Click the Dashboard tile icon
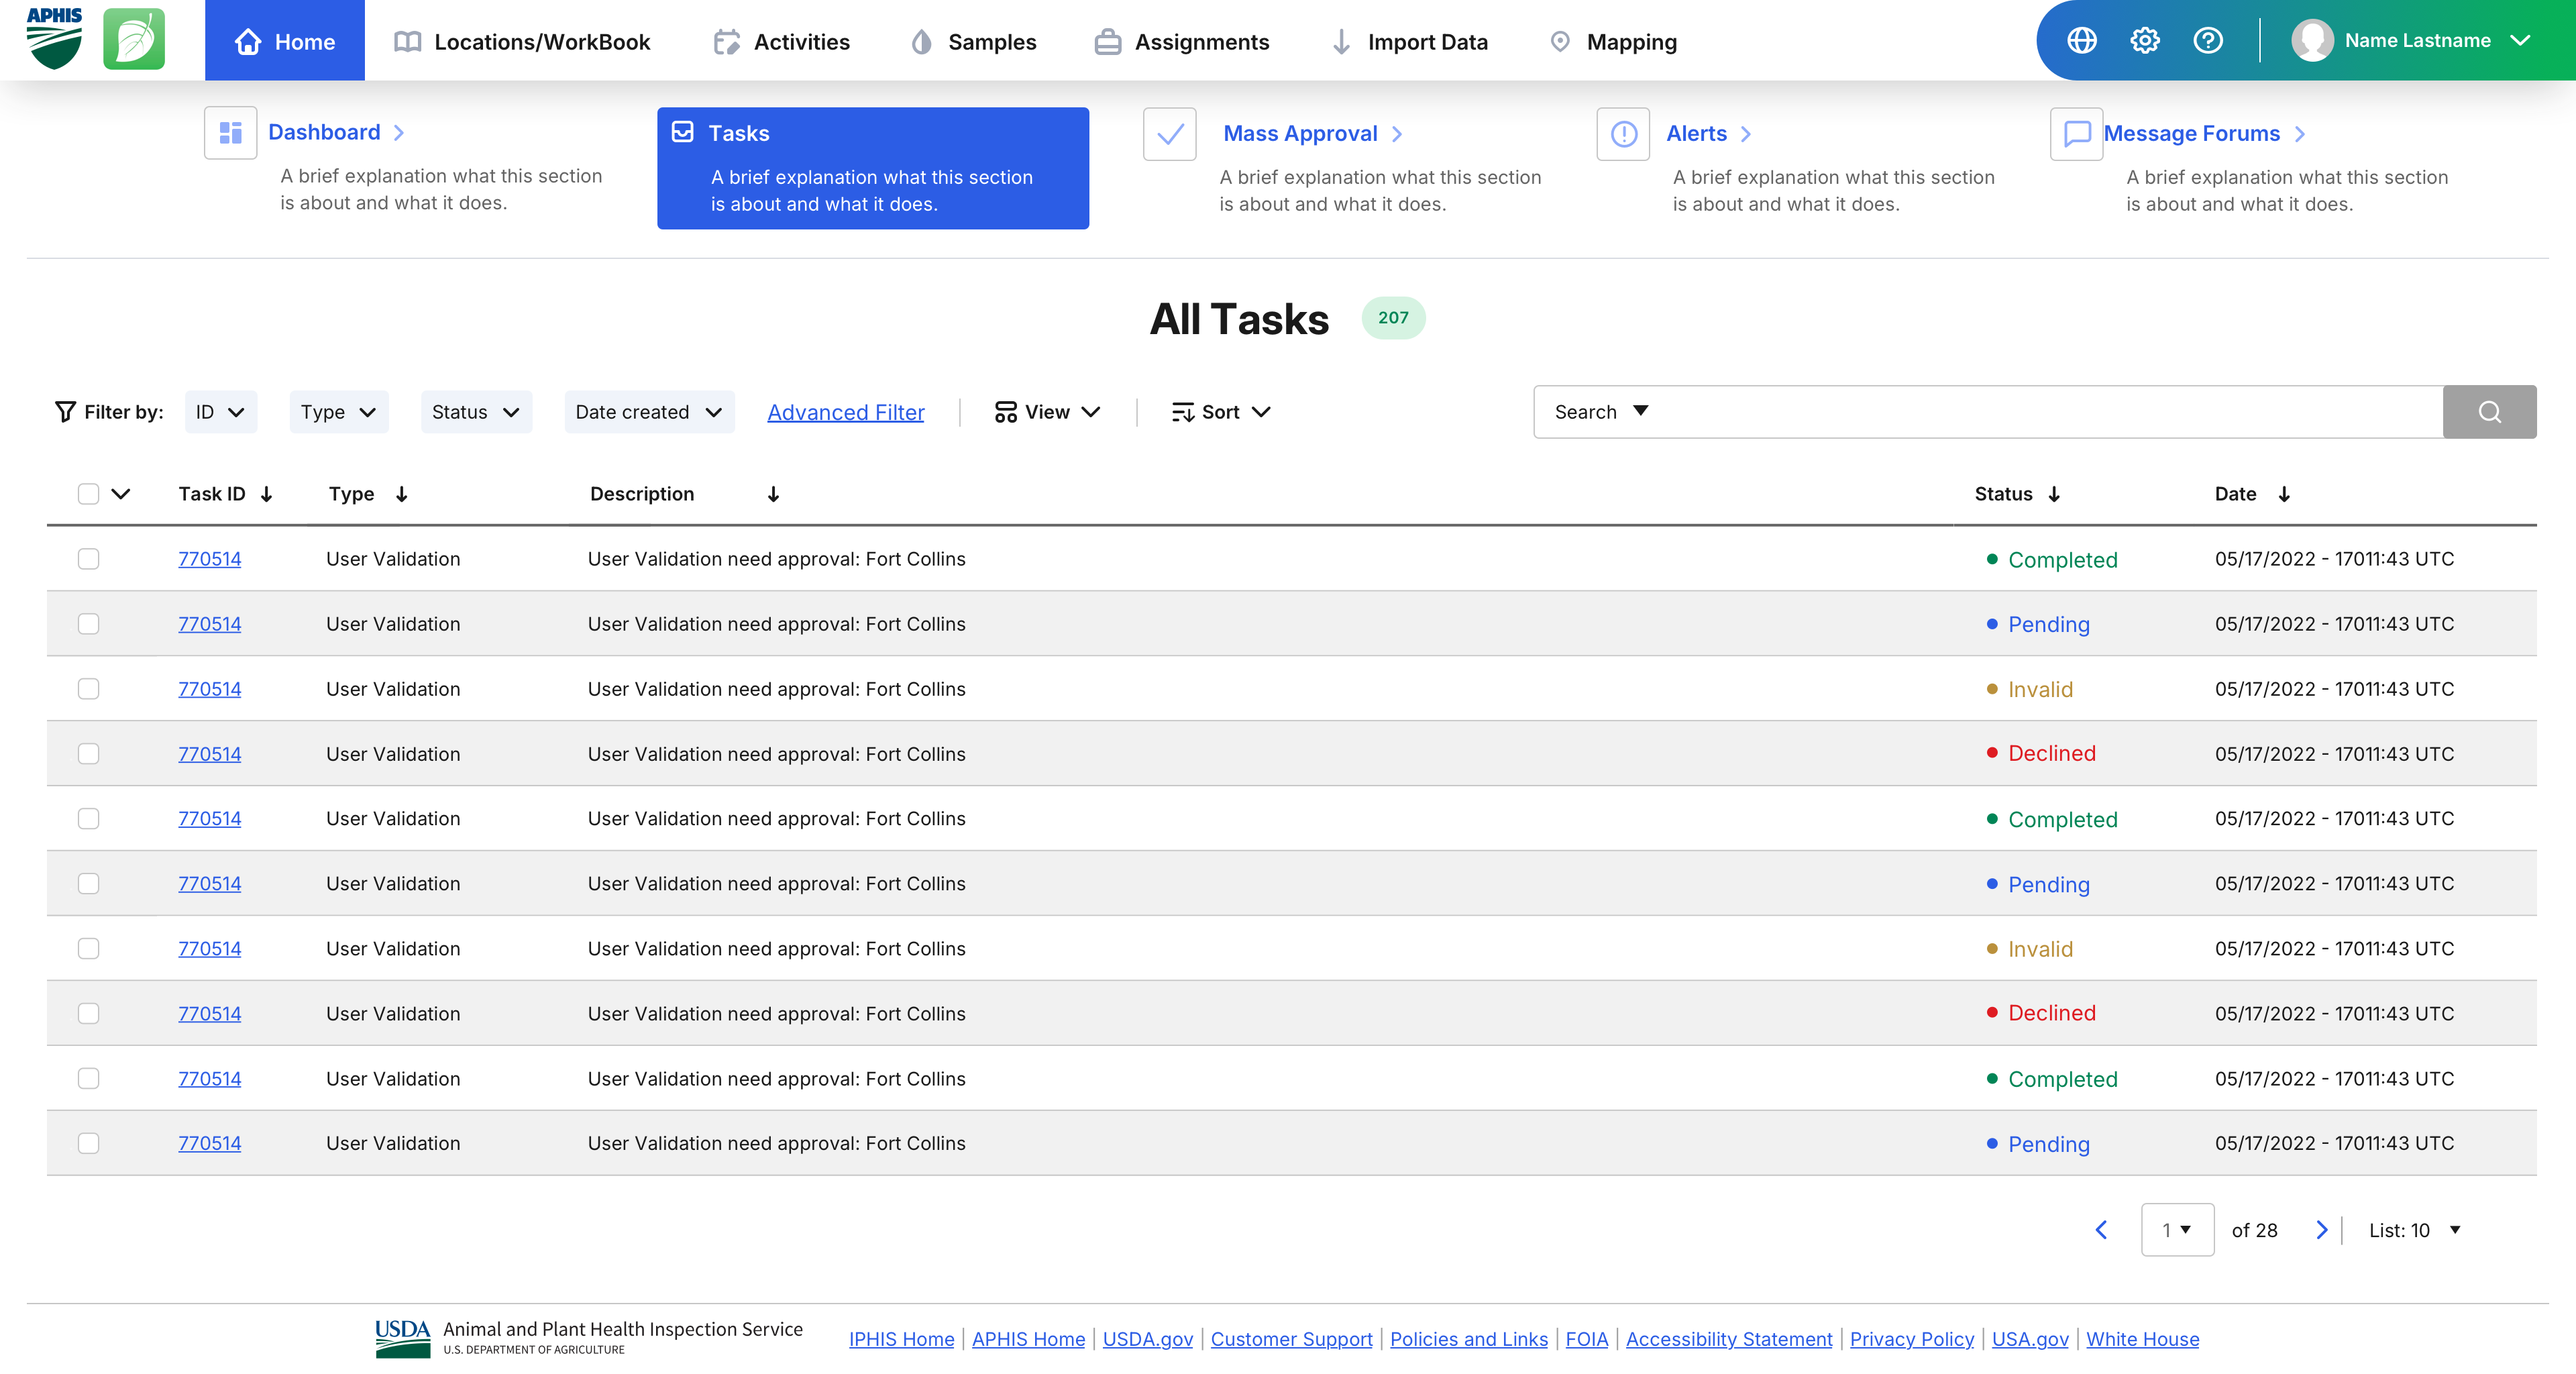The width and height of the screenshot is (2576, 1374). (231, 133)
